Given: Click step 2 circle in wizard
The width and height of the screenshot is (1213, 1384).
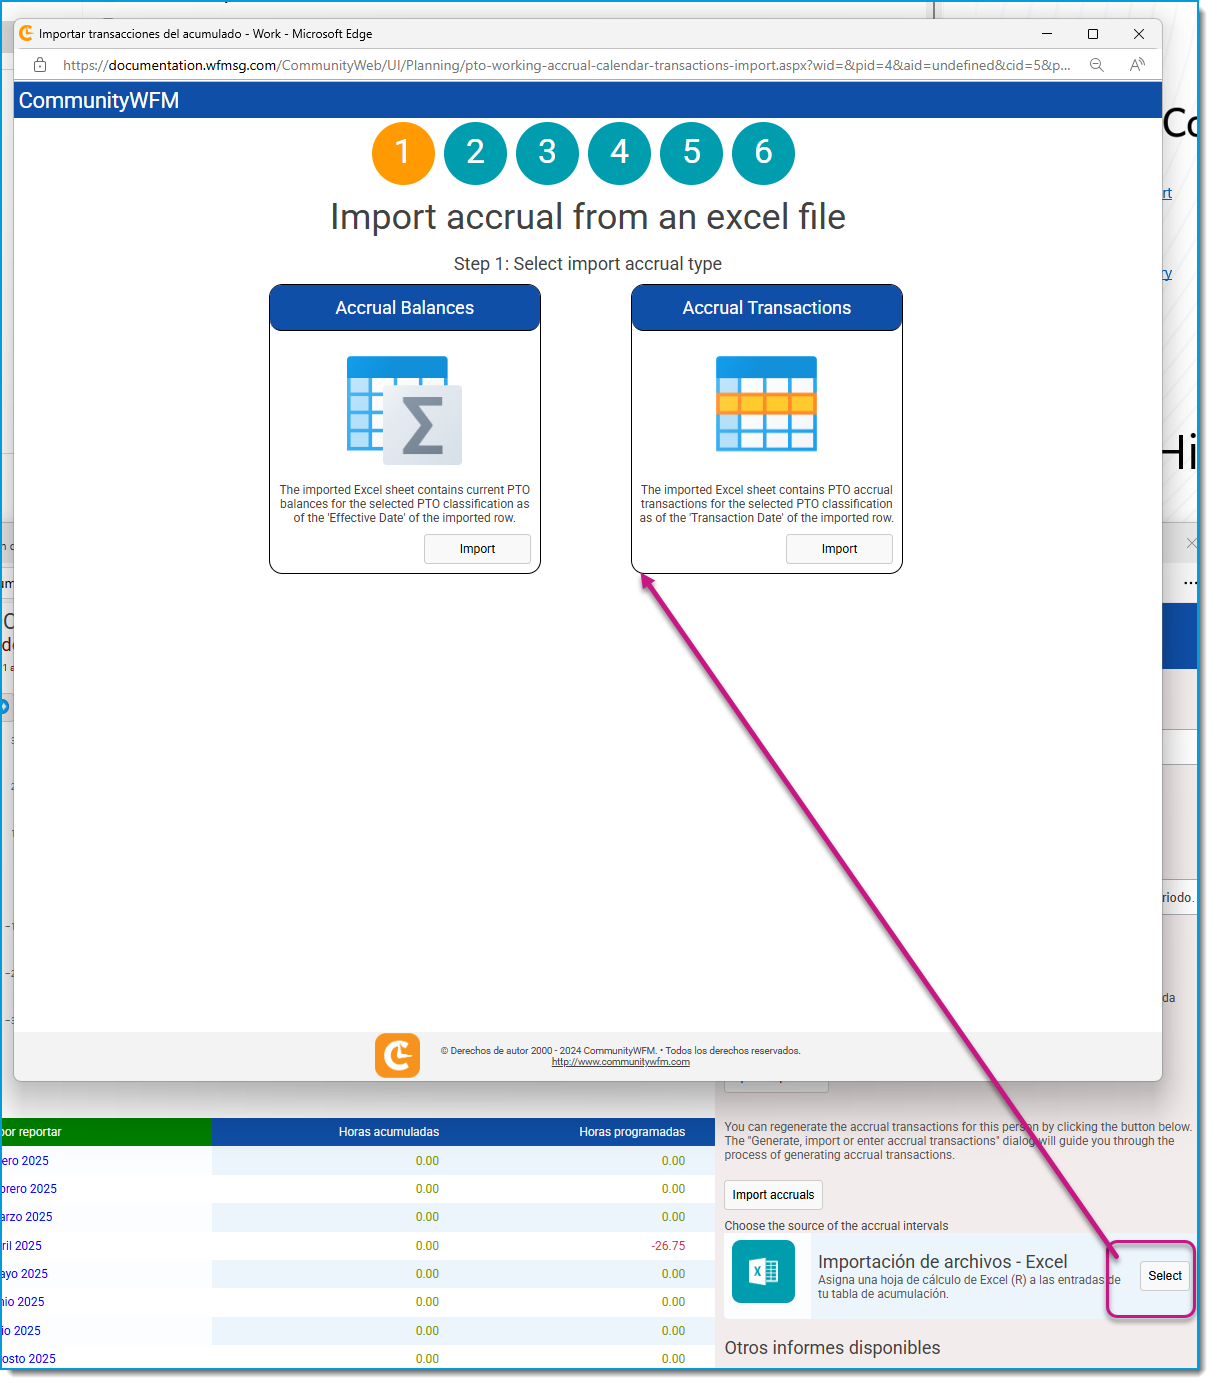Looking at the screenshot, I should pyautogui.click(x=475, y=153).
